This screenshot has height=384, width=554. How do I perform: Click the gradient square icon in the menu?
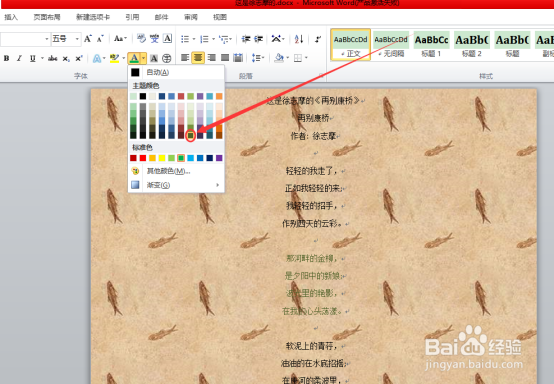(x=135, y=185)
